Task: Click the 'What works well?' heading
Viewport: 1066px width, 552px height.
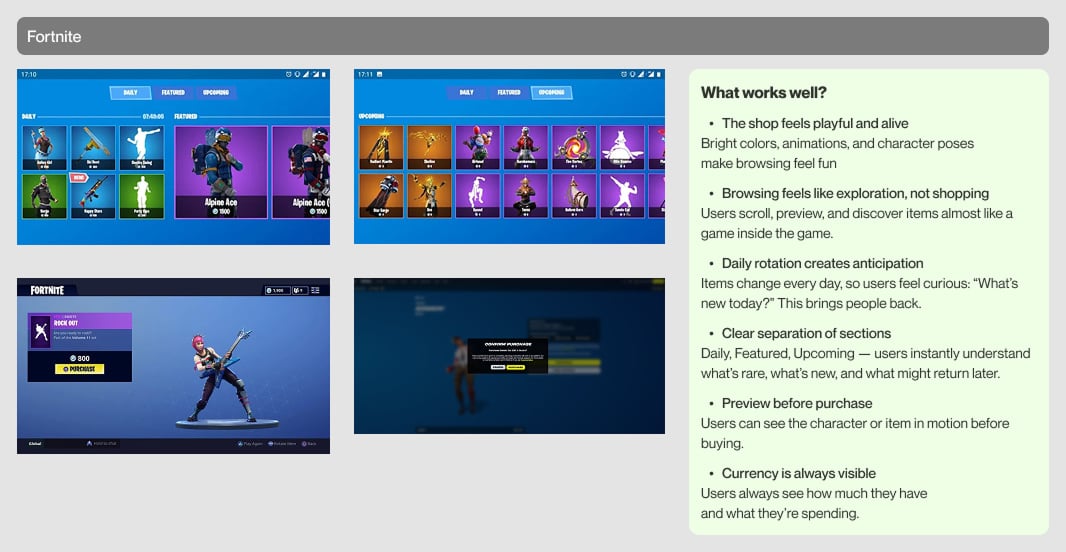Action: point(764,92)
